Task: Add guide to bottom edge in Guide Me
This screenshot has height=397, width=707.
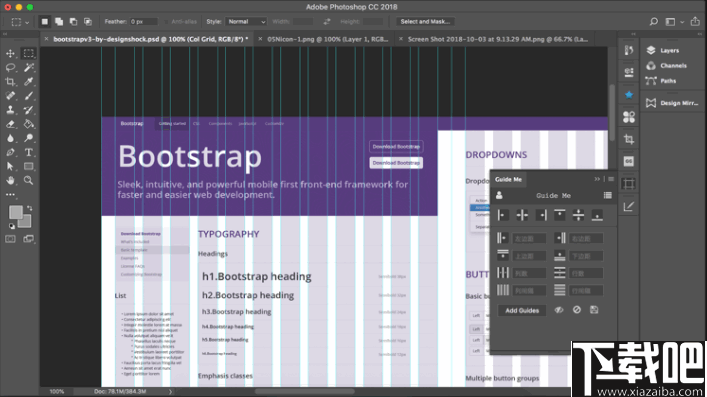Action: click(x=597, y=215)
